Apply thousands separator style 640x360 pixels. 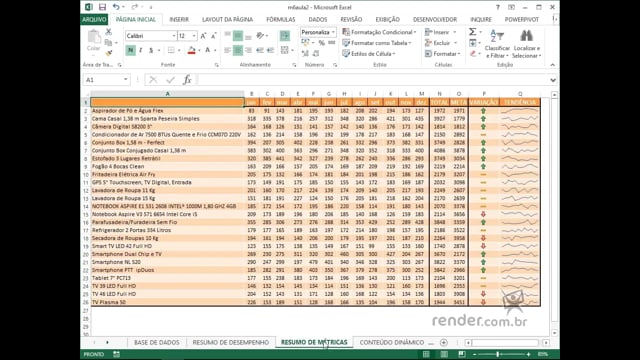point(331,42)
